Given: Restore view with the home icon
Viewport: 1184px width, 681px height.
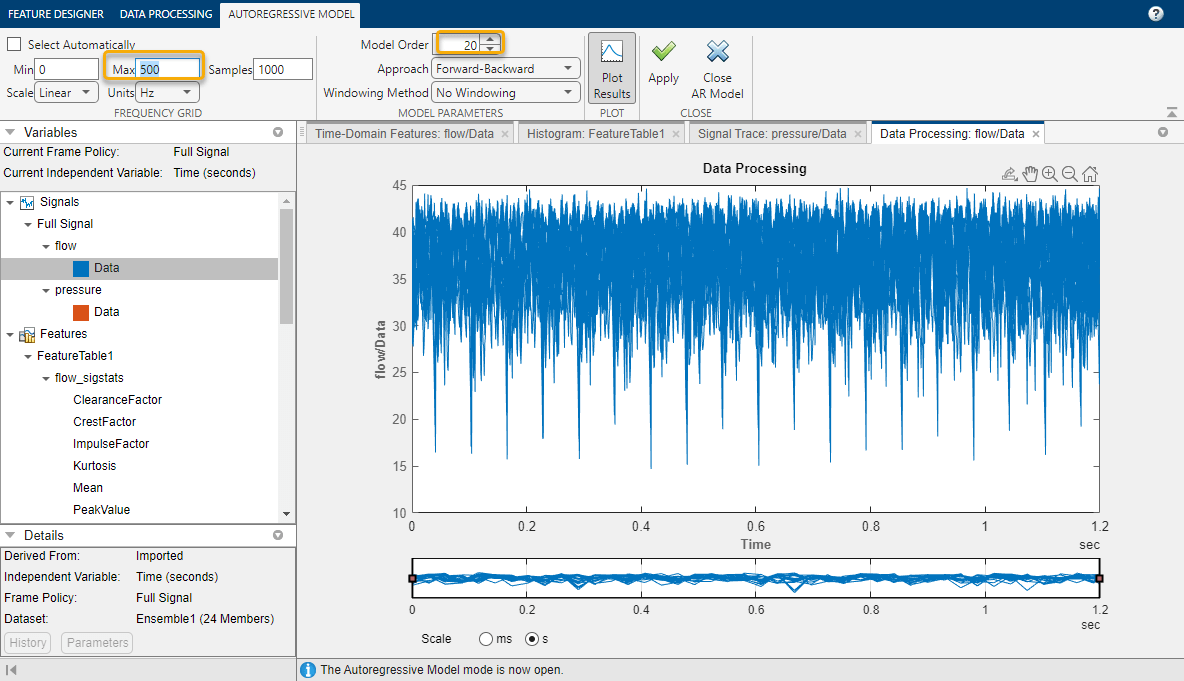Looking at the screenshot, I should click(x=1090, y=174).
